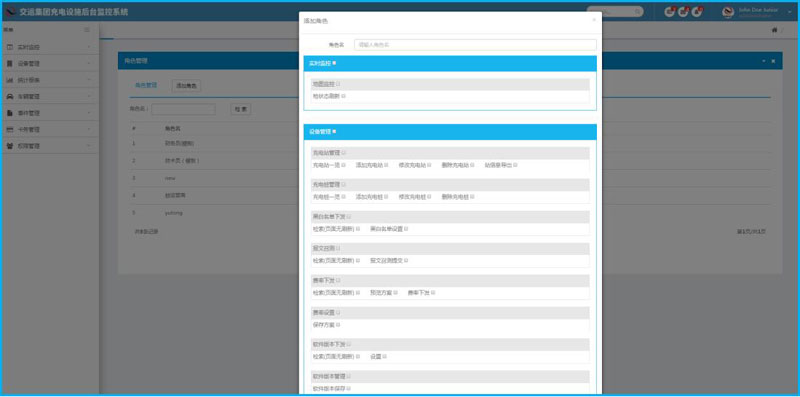Open the John Doe Junior user dropdown

coord(790,12)
